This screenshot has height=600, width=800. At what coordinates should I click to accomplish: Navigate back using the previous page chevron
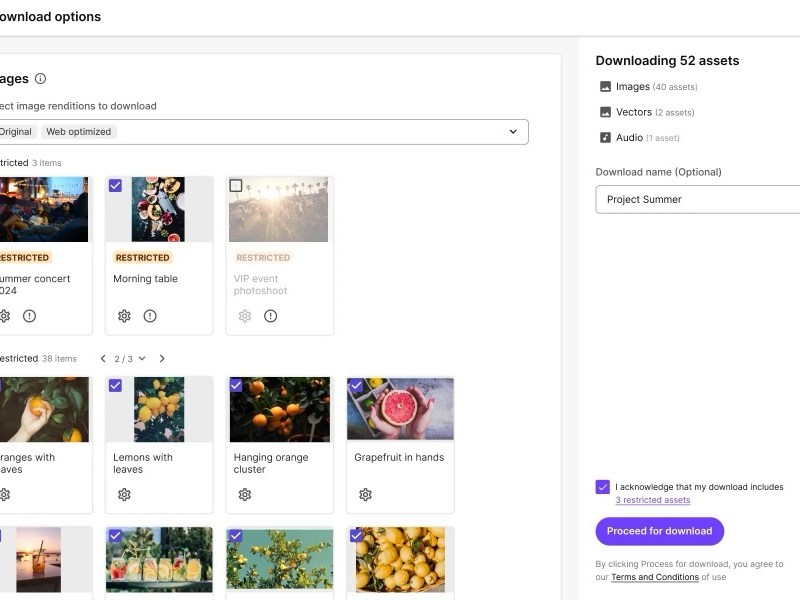point(103,357)
